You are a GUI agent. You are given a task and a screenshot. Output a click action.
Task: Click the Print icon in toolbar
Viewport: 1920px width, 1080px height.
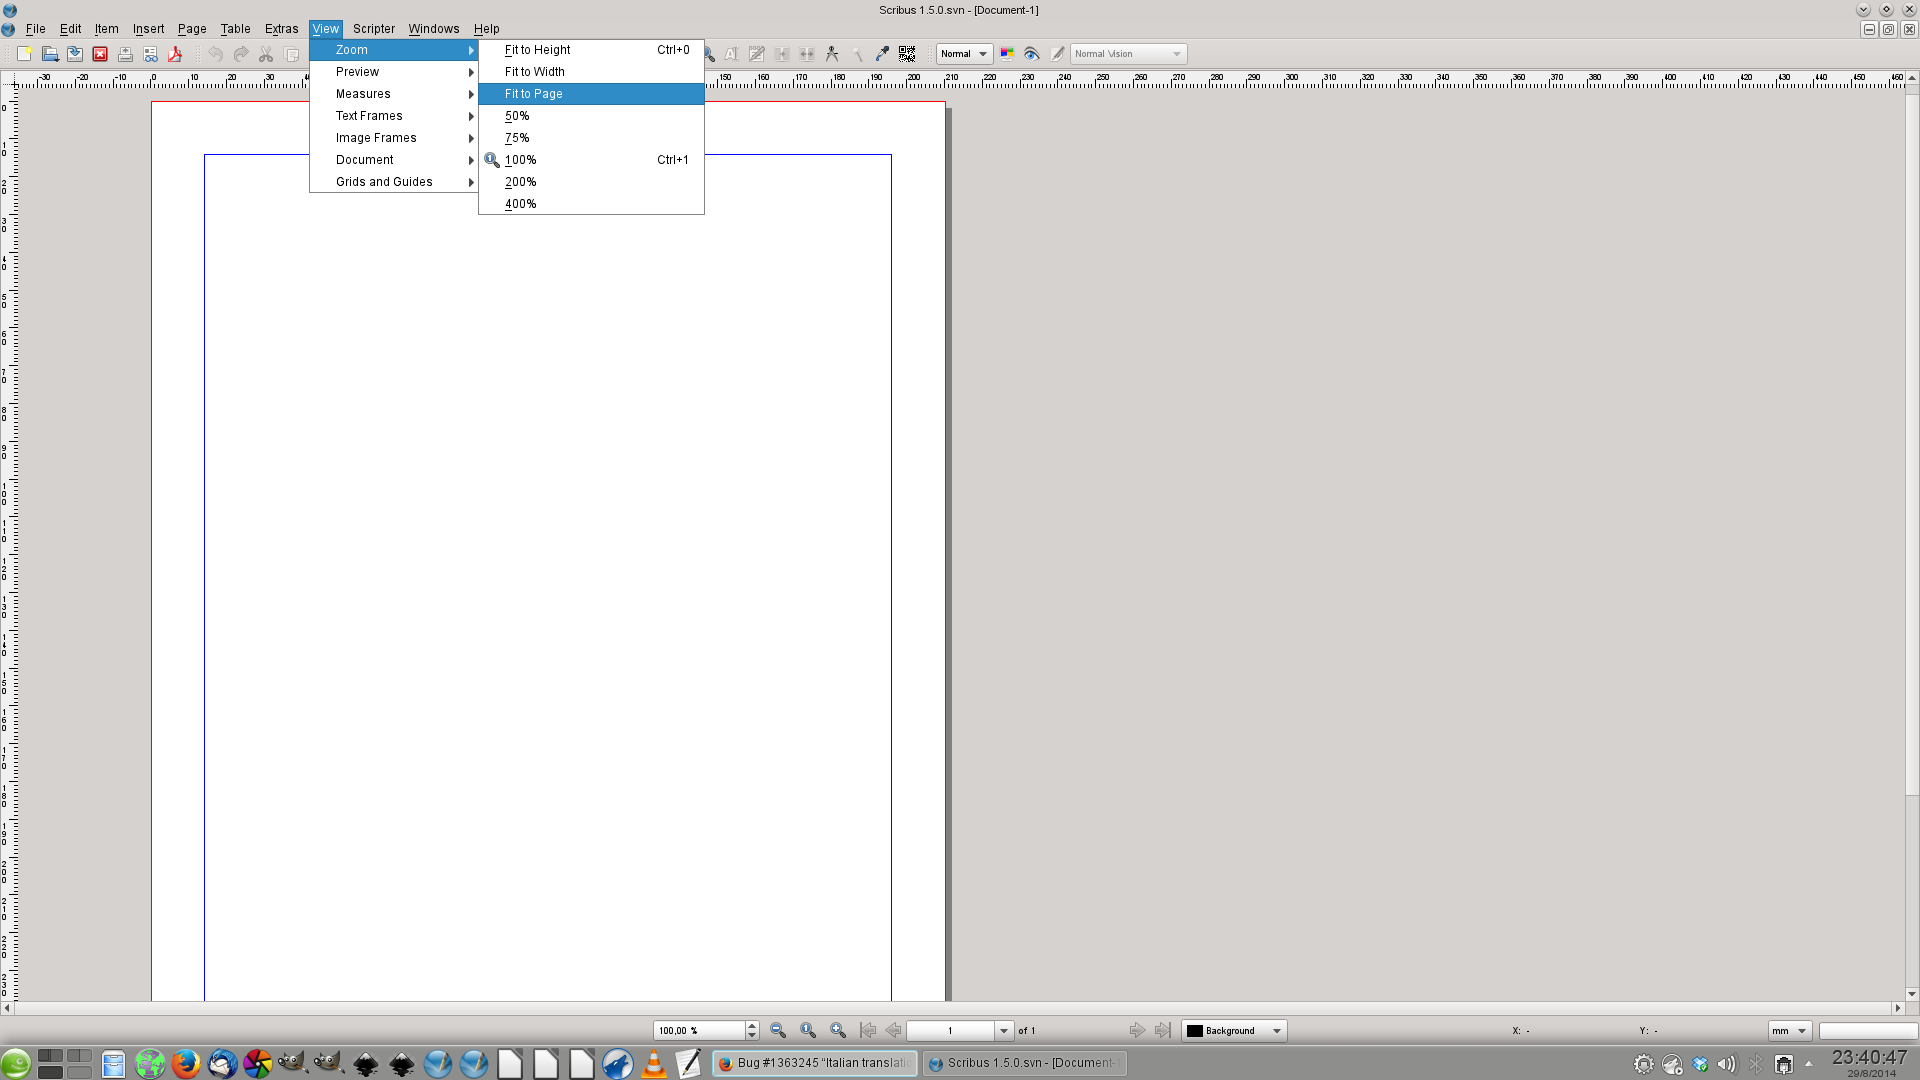point(125,54)
